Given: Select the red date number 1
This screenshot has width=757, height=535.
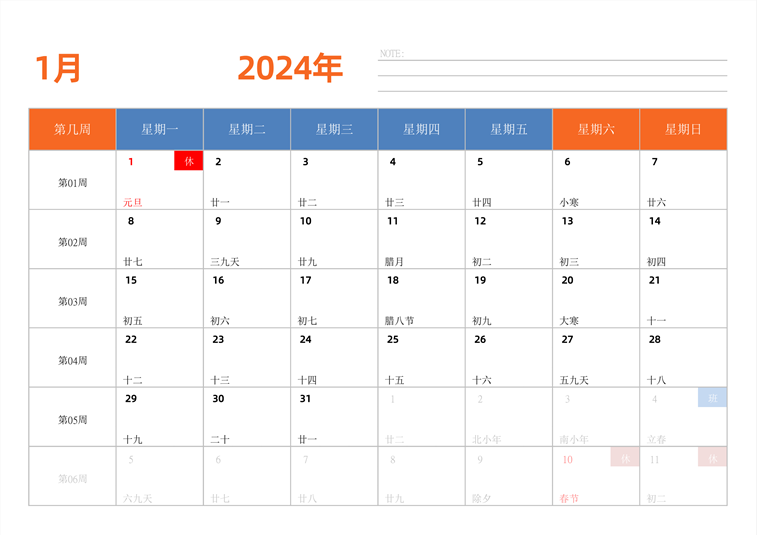Looking at the screenshot, I should [x=131, y=162].
